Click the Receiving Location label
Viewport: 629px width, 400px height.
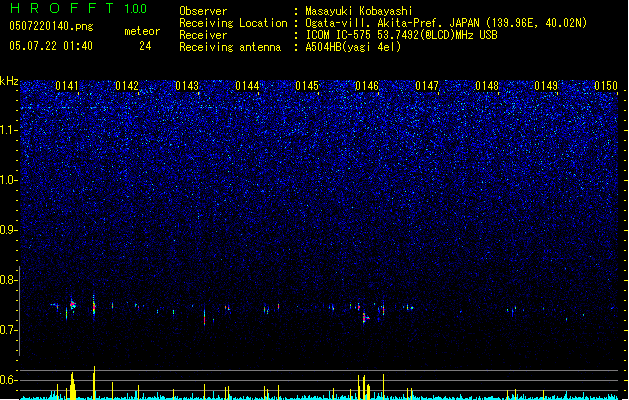[233, 23]
